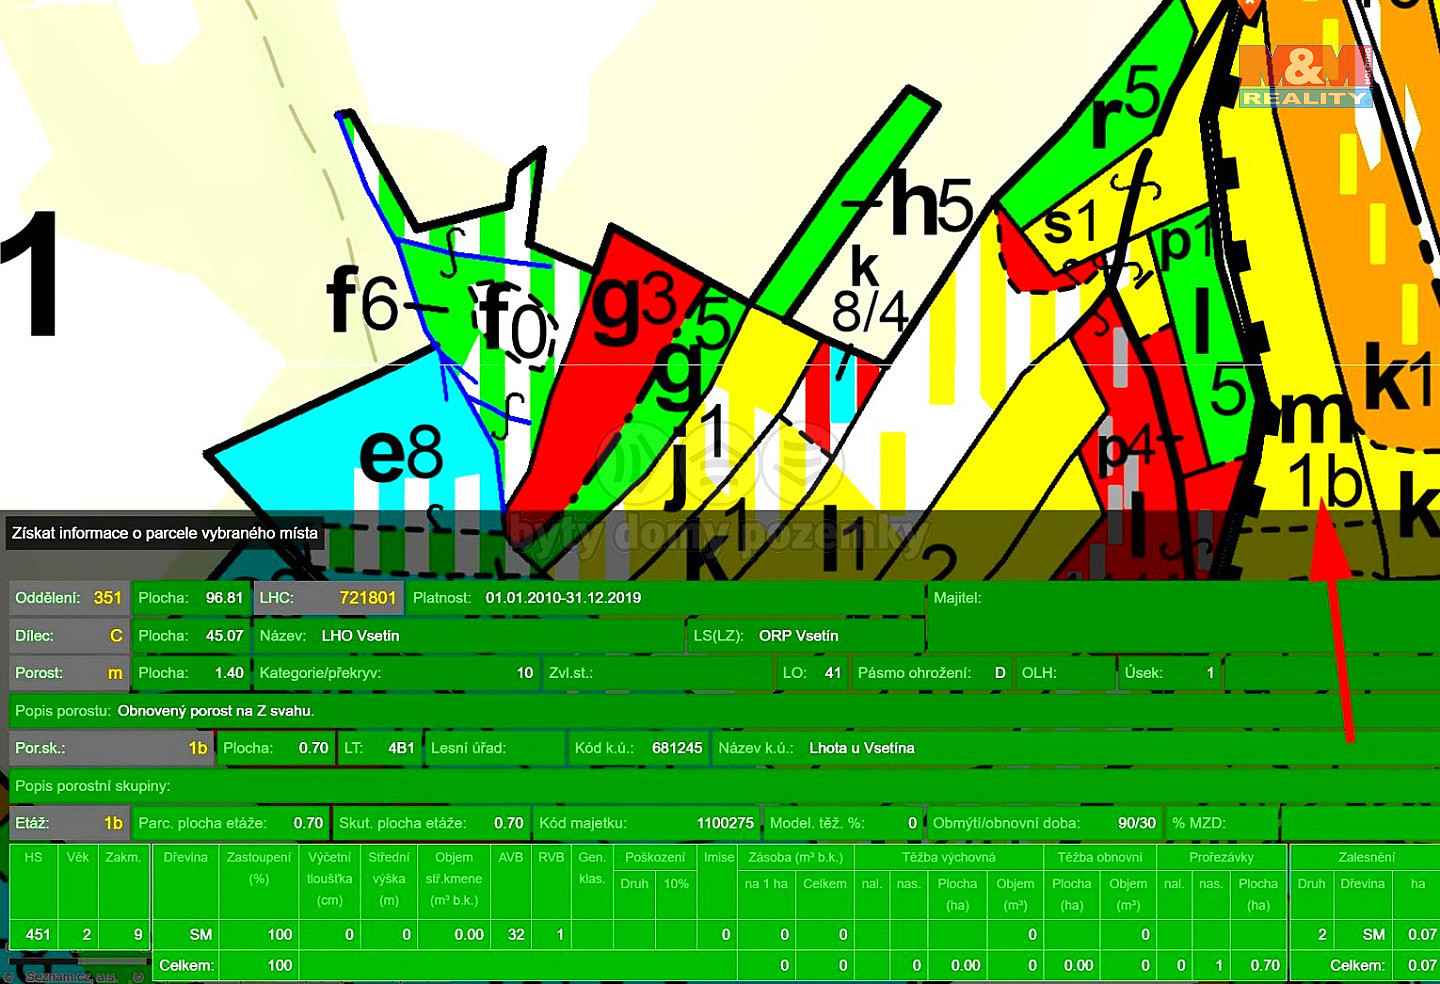Click the Dílec value C

coord(116,636)
